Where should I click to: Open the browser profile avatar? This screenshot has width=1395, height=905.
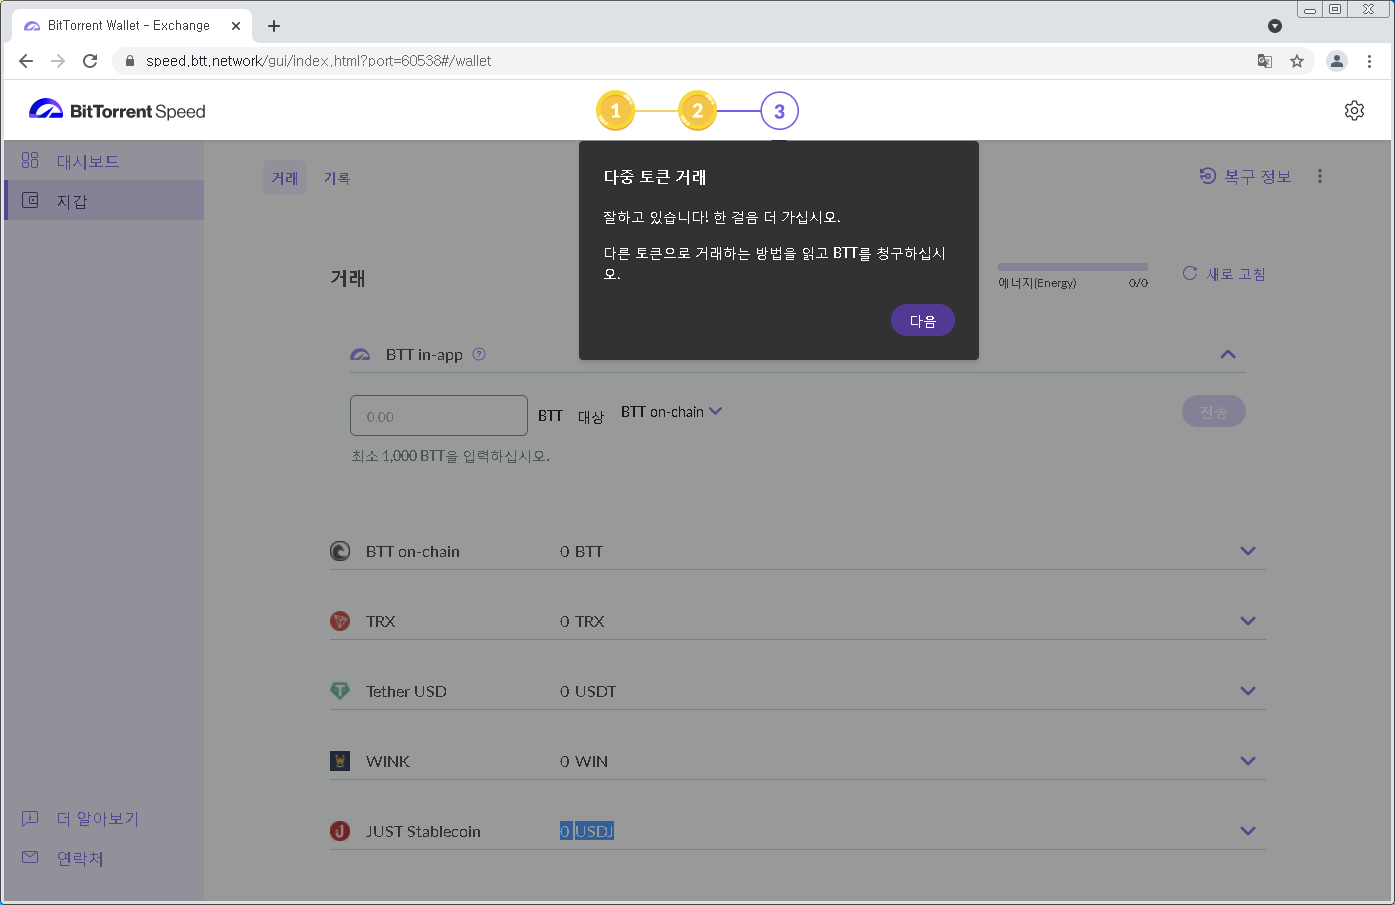click(1337, 61)
